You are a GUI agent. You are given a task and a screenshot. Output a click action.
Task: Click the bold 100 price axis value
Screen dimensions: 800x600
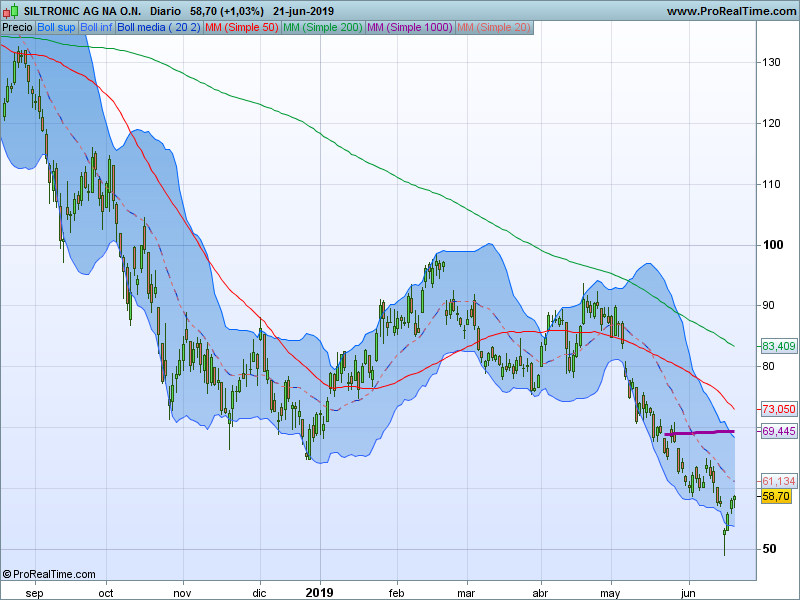click(x=772, y=245)
